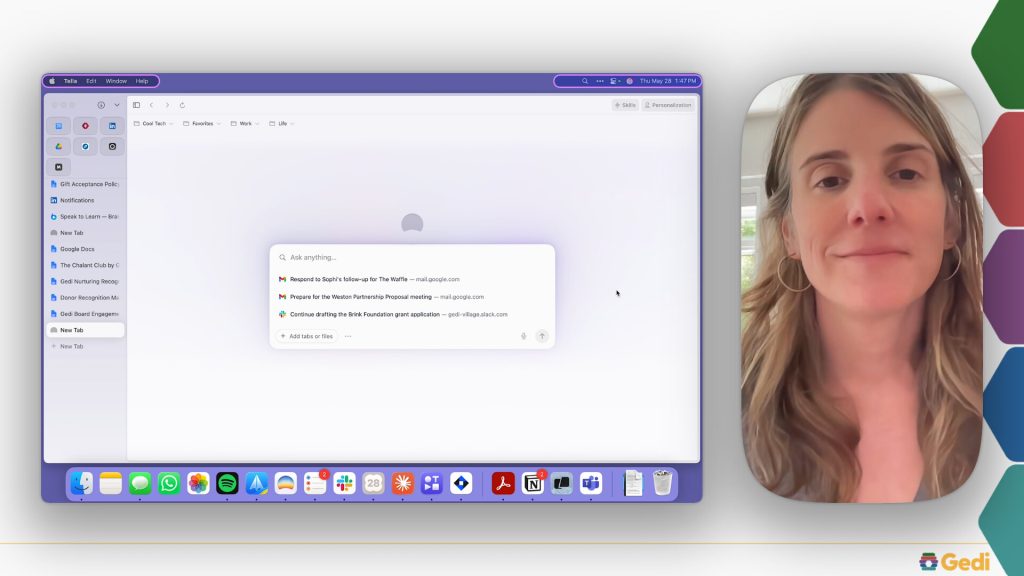
Task: Open Spotlight search in the menu bar
Action: tap(585, 81)
